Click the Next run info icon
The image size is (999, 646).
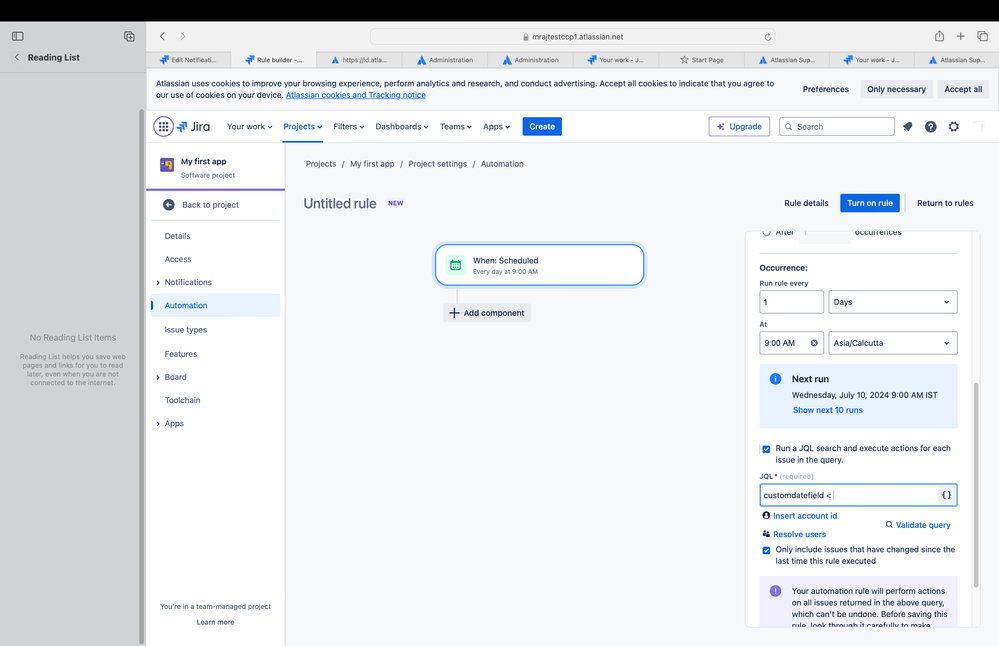(775, 379)
